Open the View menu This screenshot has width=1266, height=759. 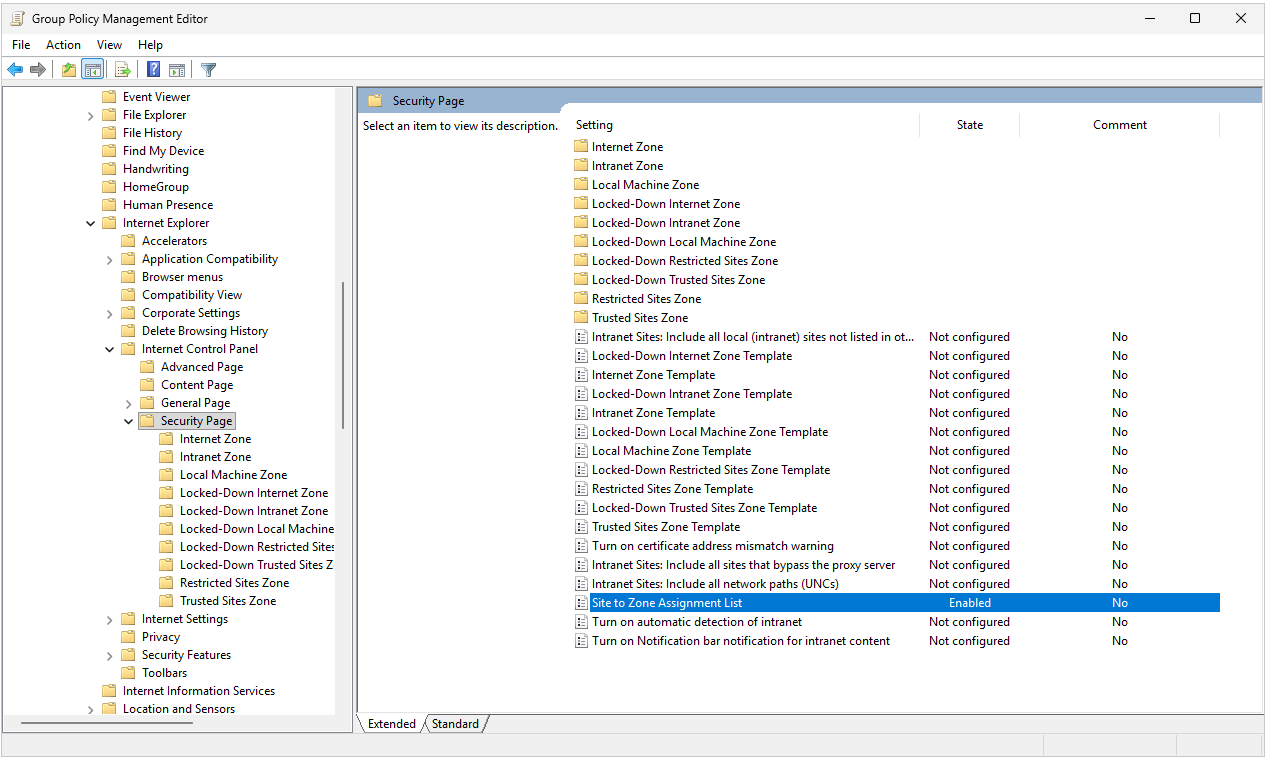pyautogui.click(x=109, y=45)
